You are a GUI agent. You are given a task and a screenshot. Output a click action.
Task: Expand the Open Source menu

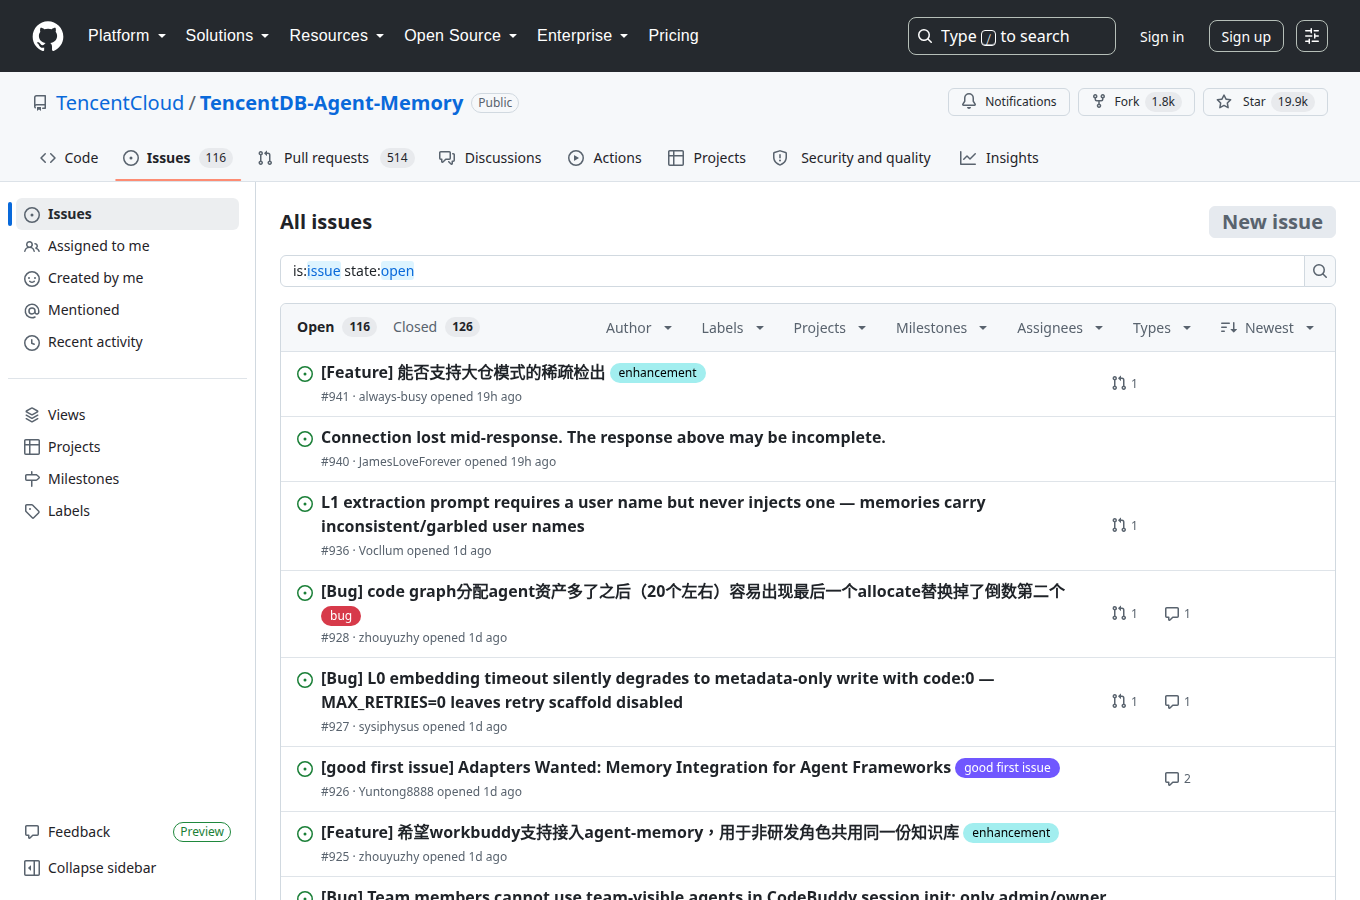pos(460,35)
